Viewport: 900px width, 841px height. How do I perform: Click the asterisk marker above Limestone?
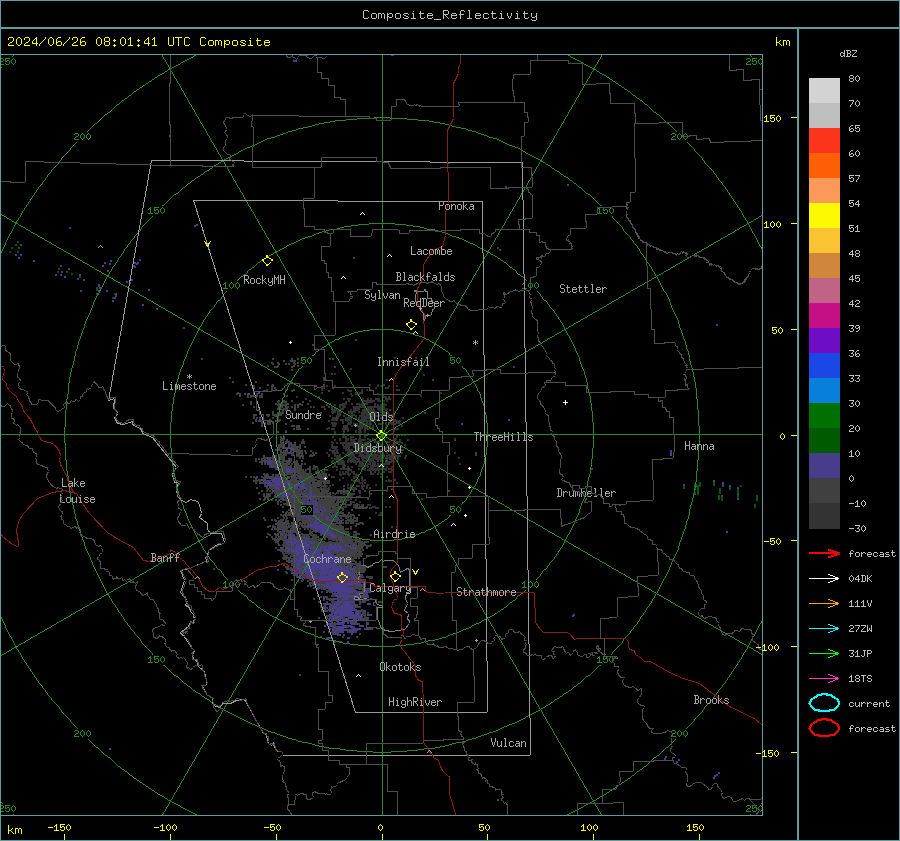coord(189,377)
